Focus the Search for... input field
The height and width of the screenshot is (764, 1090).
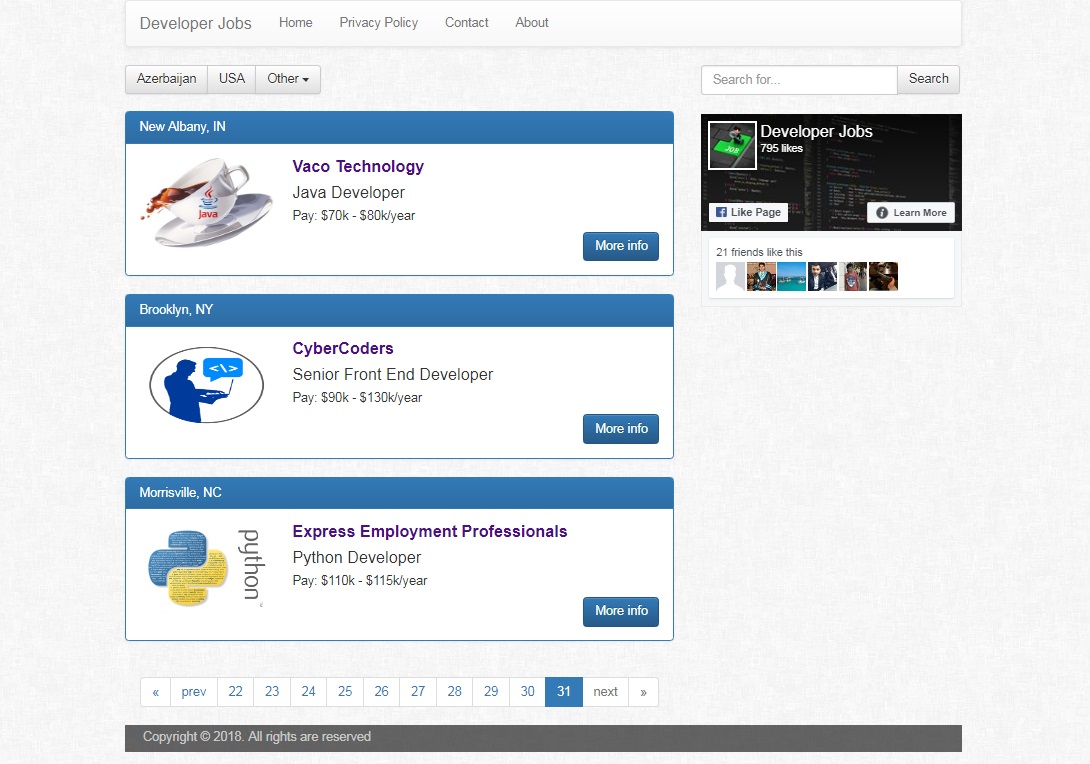pos(799,80)
